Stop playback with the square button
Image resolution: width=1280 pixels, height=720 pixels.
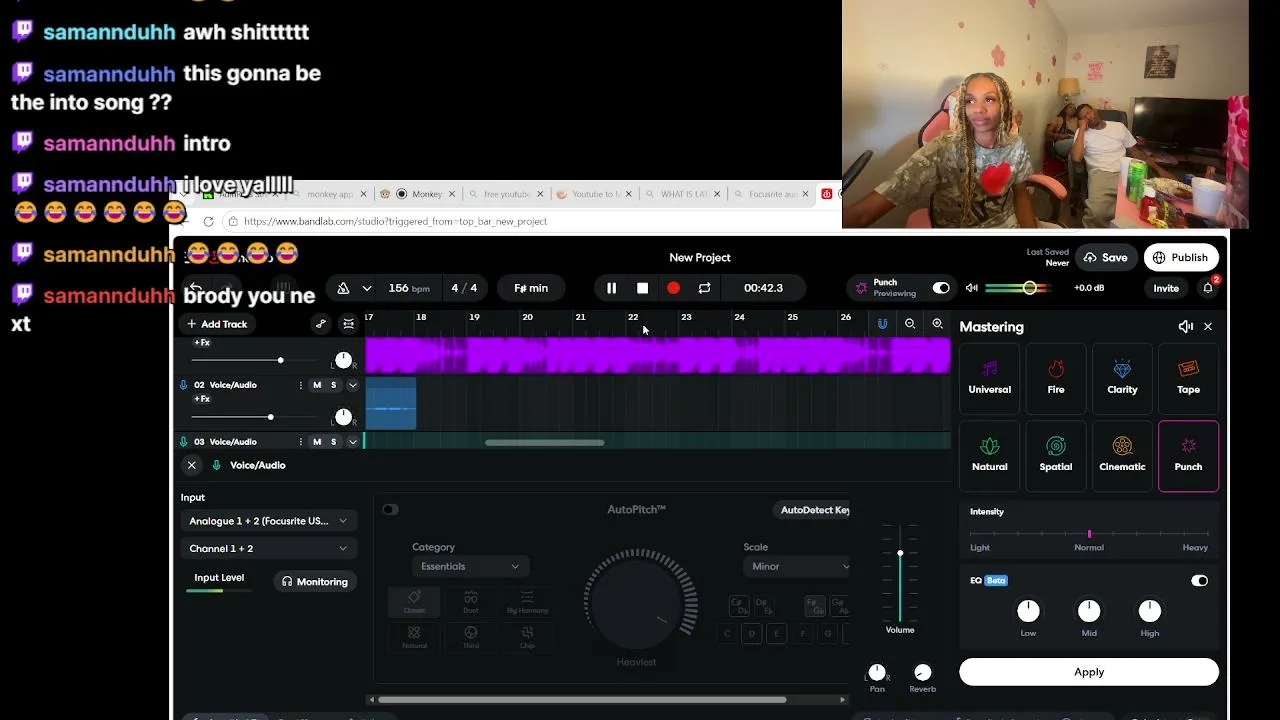[x=642, y=288]
